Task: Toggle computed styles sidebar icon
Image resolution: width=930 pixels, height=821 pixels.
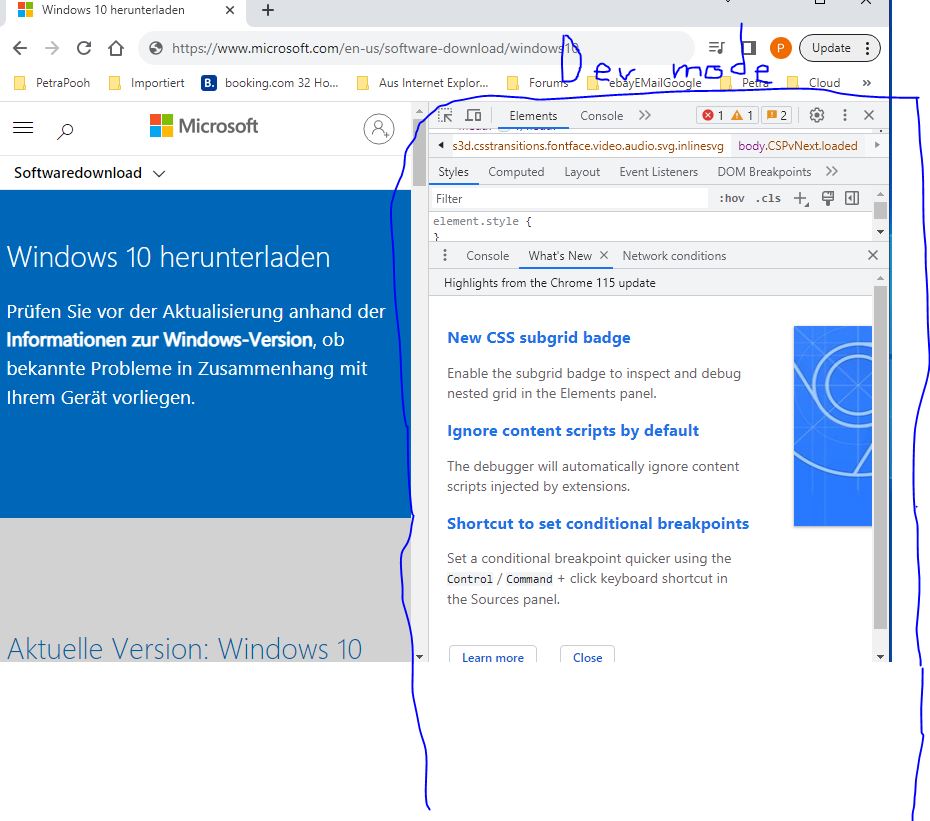Action: click(x=852, y=198)
